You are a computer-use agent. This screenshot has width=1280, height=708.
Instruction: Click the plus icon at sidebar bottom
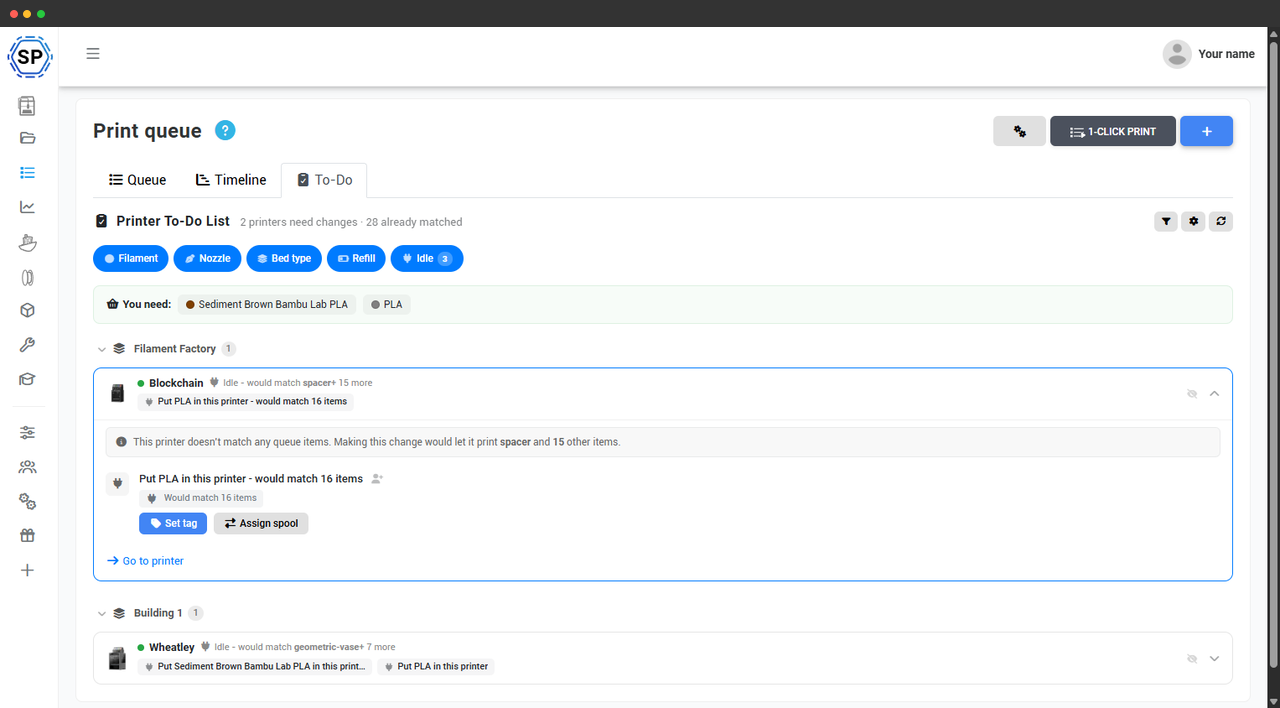(x=27, y=570)
